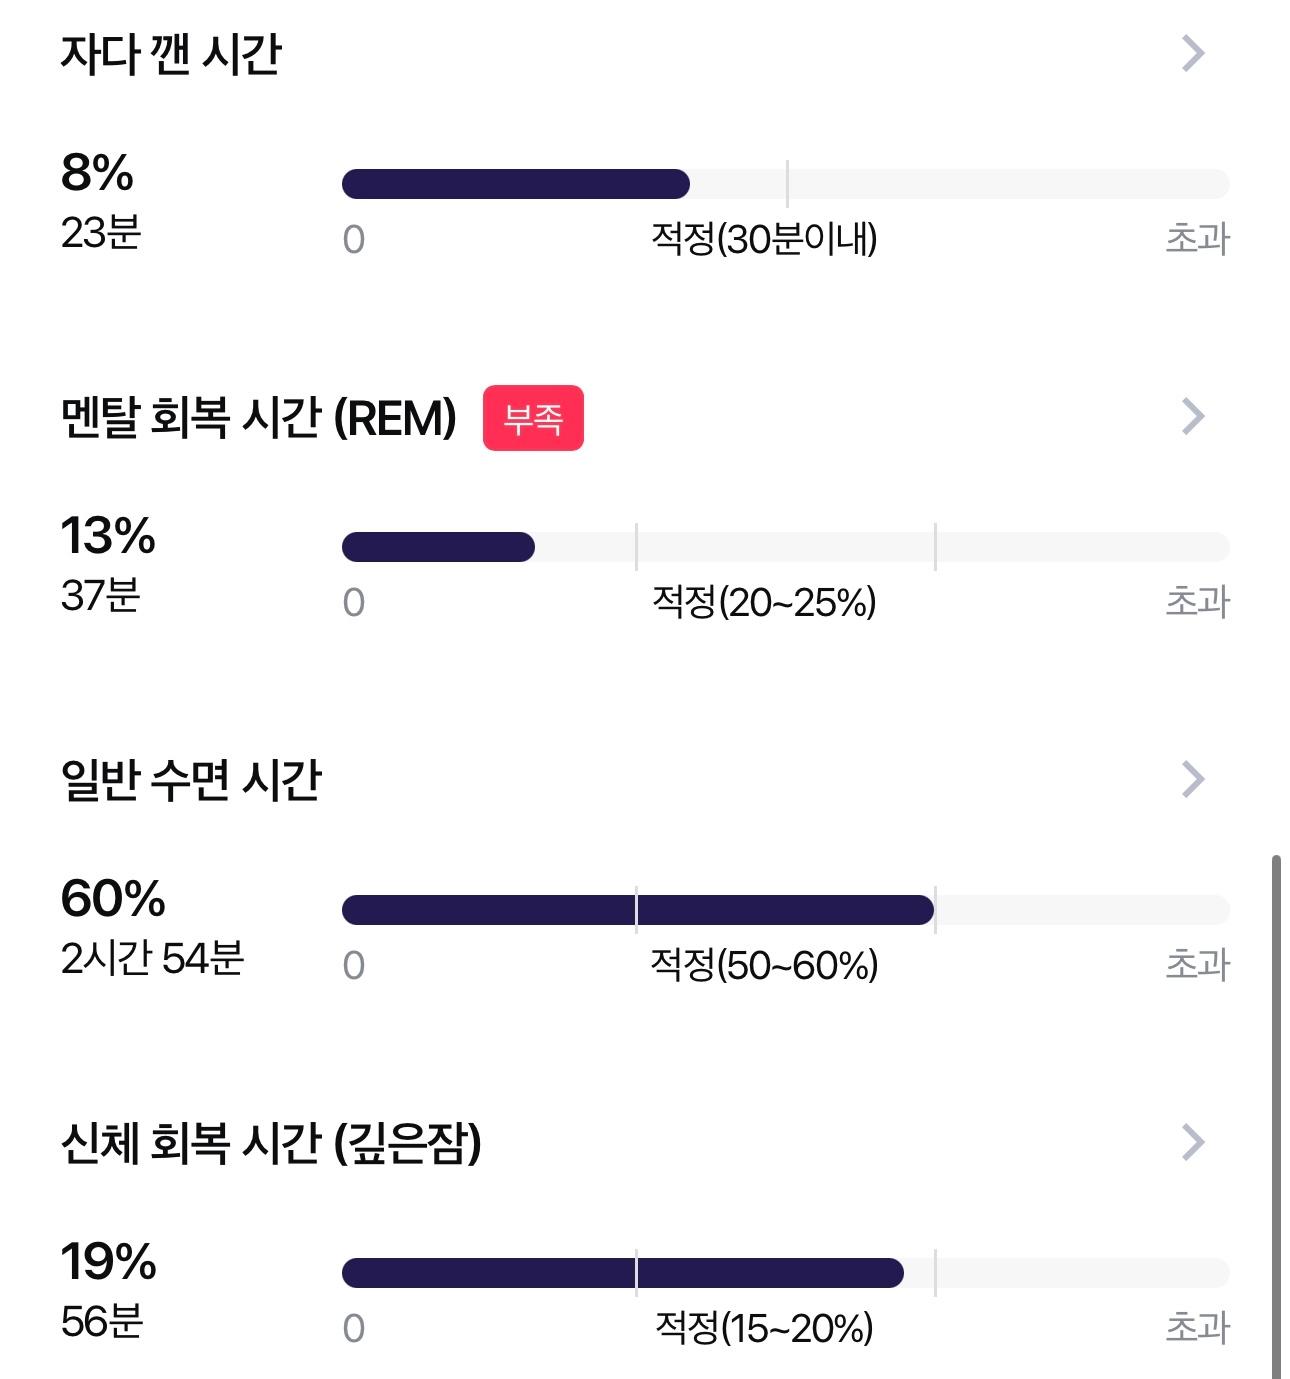The width and height of the screenshot is (1290, 1379).
Task: Click the 60% light sleep progress bar
Action: coord(785,910)
